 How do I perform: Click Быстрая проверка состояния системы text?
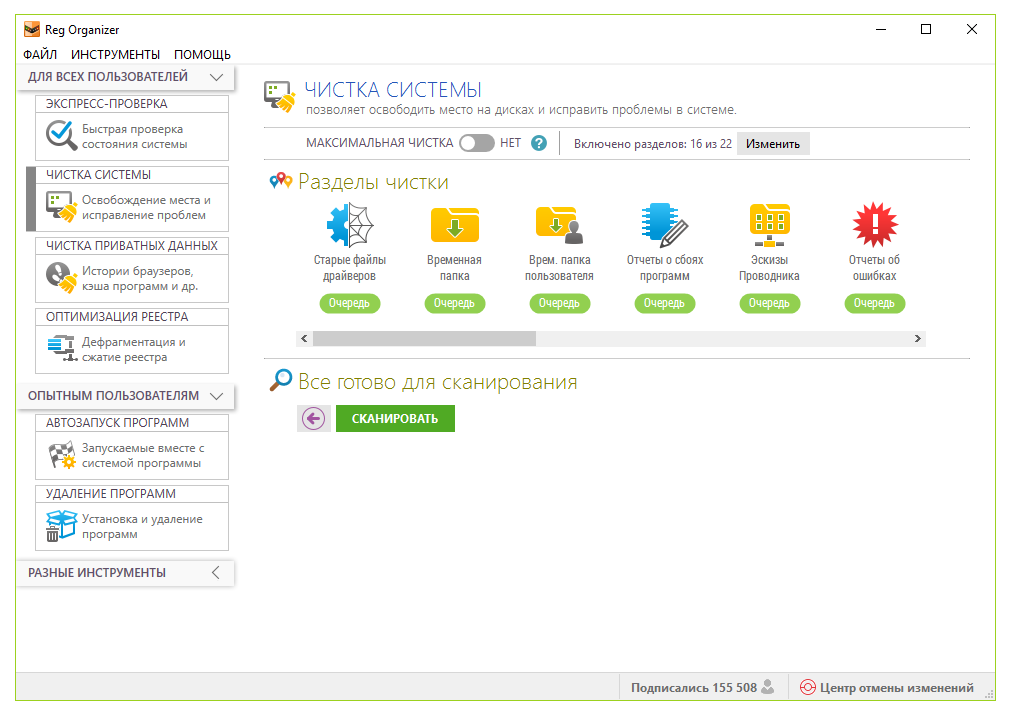[x=135, y=137]
